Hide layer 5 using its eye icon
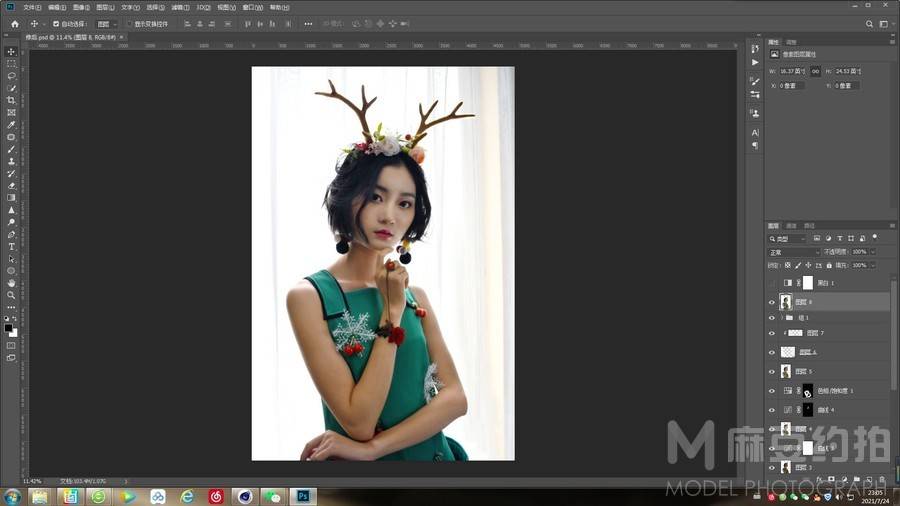The height and width of the screenshot is (506, 900). 772,372
